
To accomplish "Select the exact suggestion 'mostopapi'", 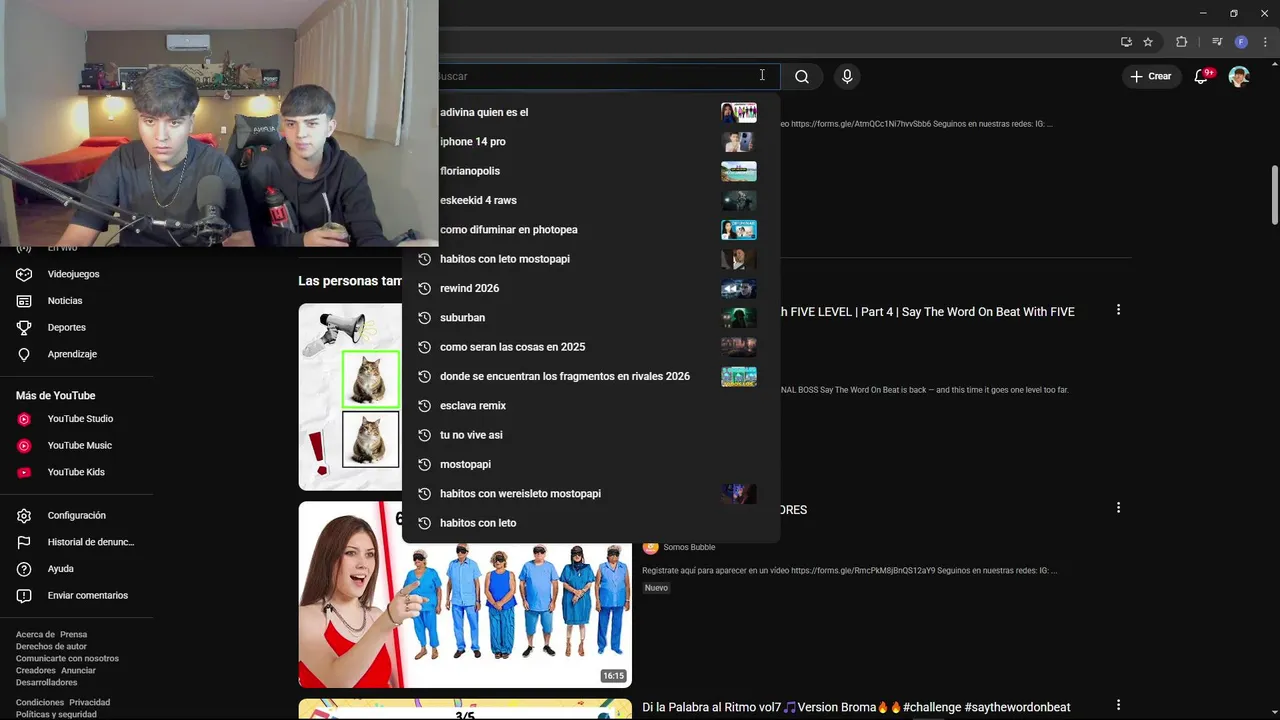I will [590, 464].
